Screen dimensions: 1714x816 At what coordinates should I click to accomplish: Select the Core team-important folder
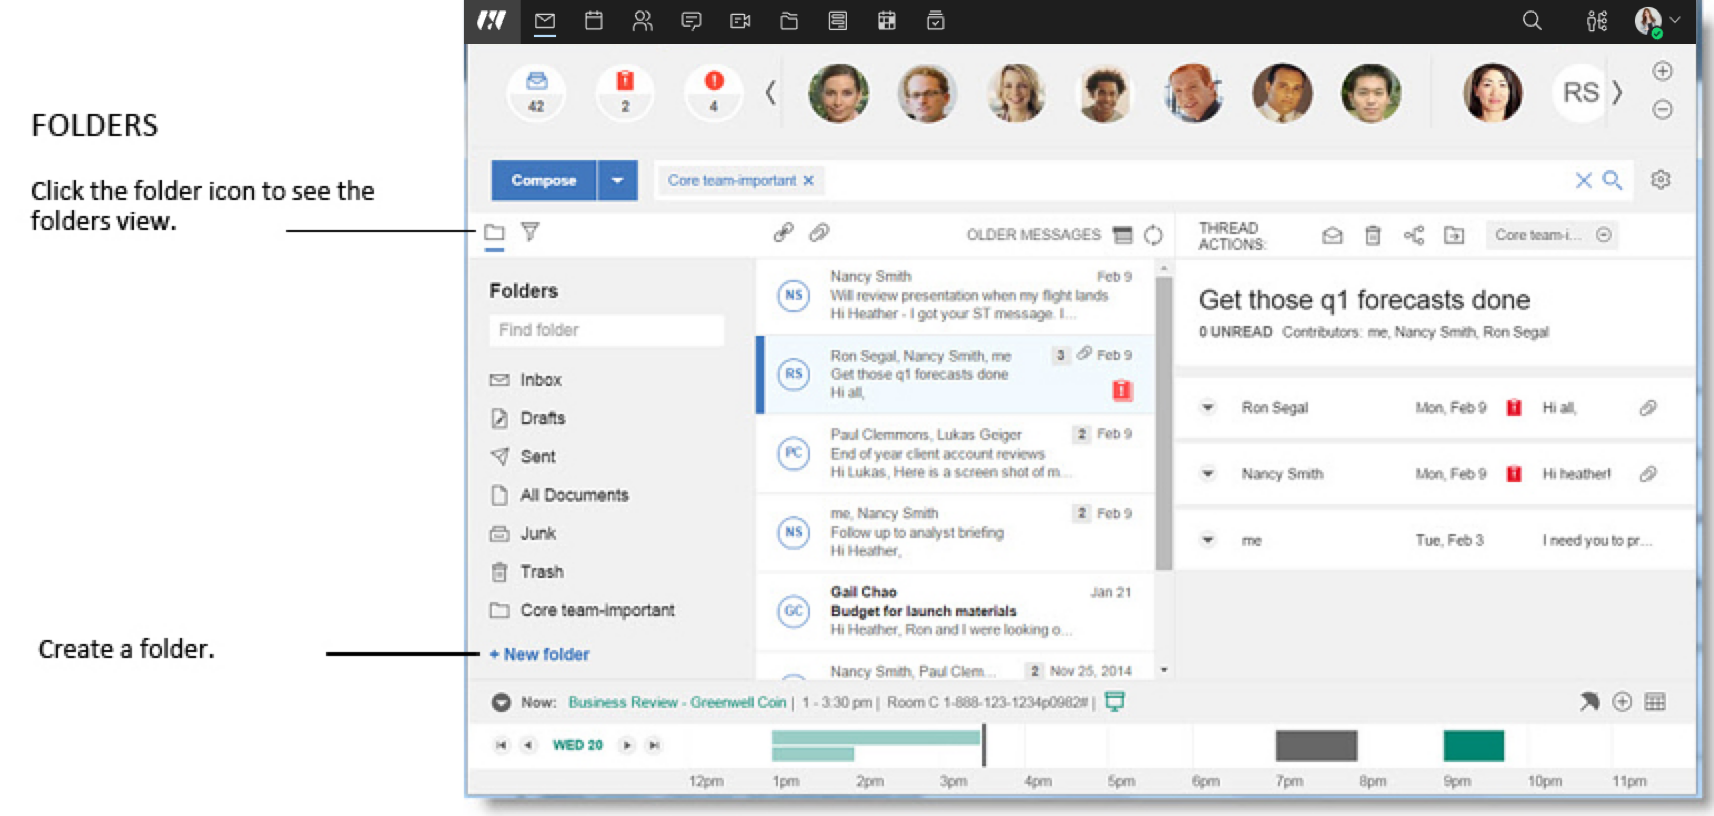[x=582, y=610]
